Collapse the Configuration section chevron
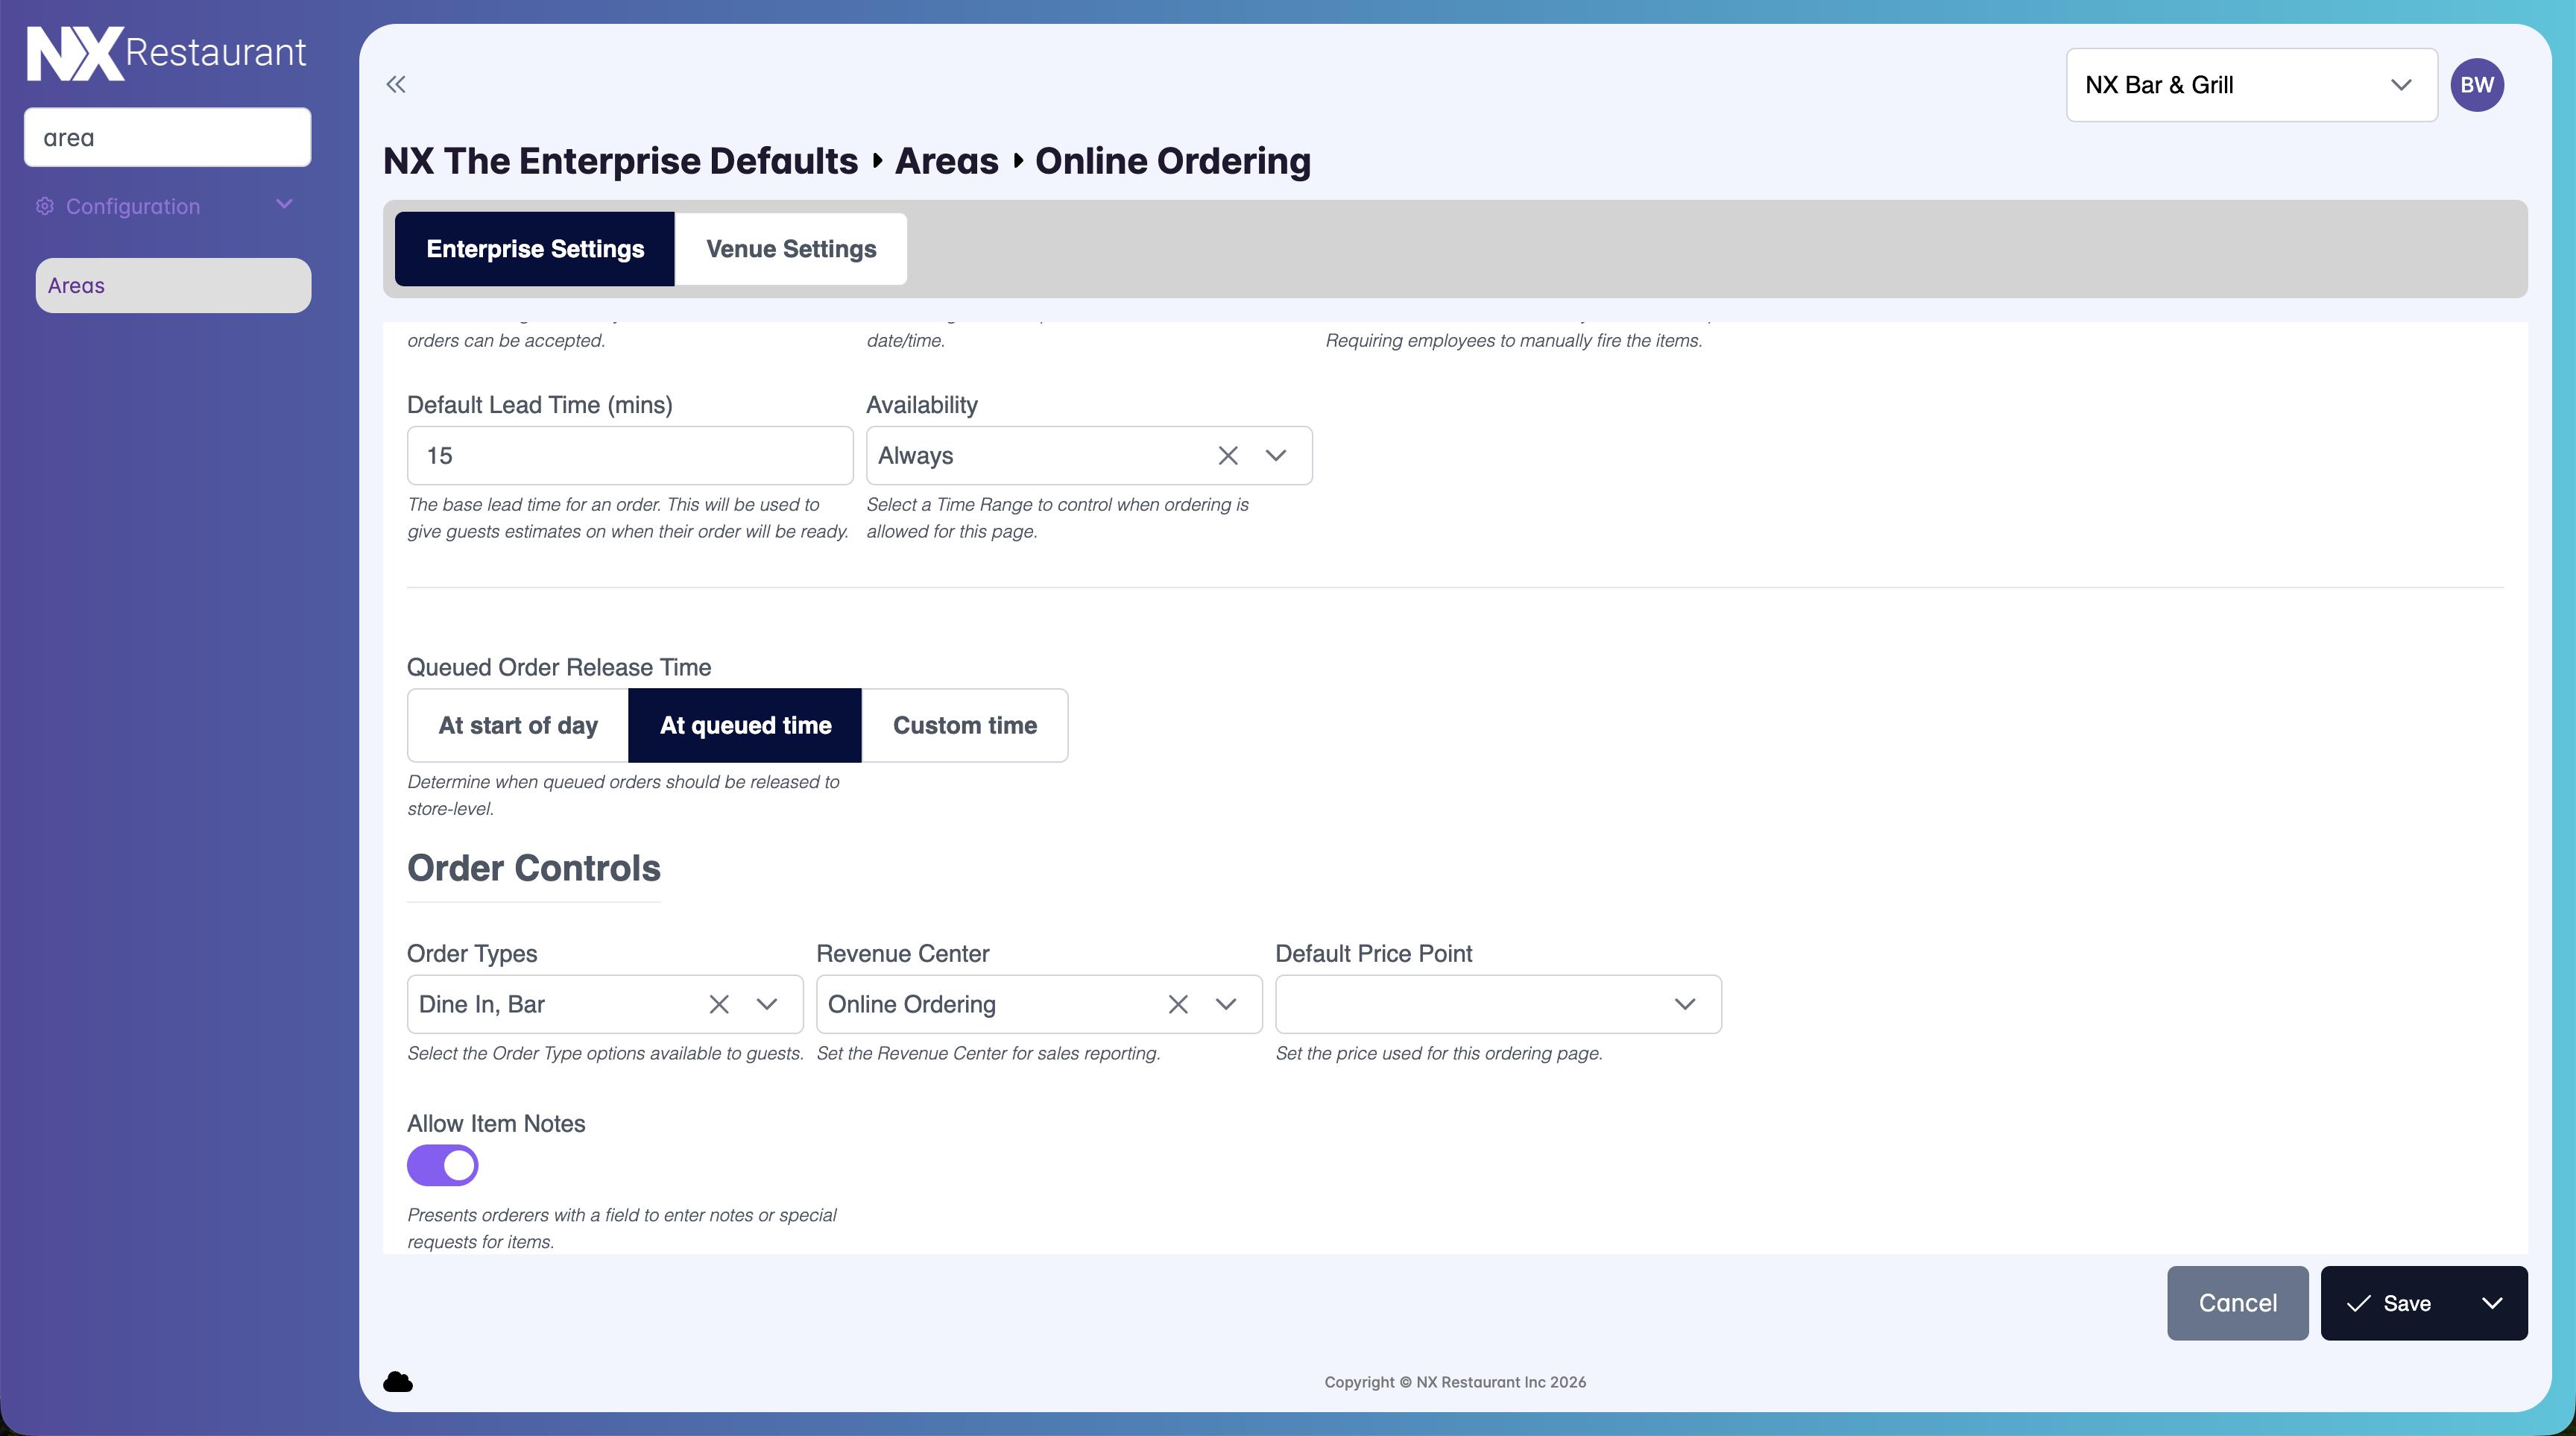 point(284,205)
